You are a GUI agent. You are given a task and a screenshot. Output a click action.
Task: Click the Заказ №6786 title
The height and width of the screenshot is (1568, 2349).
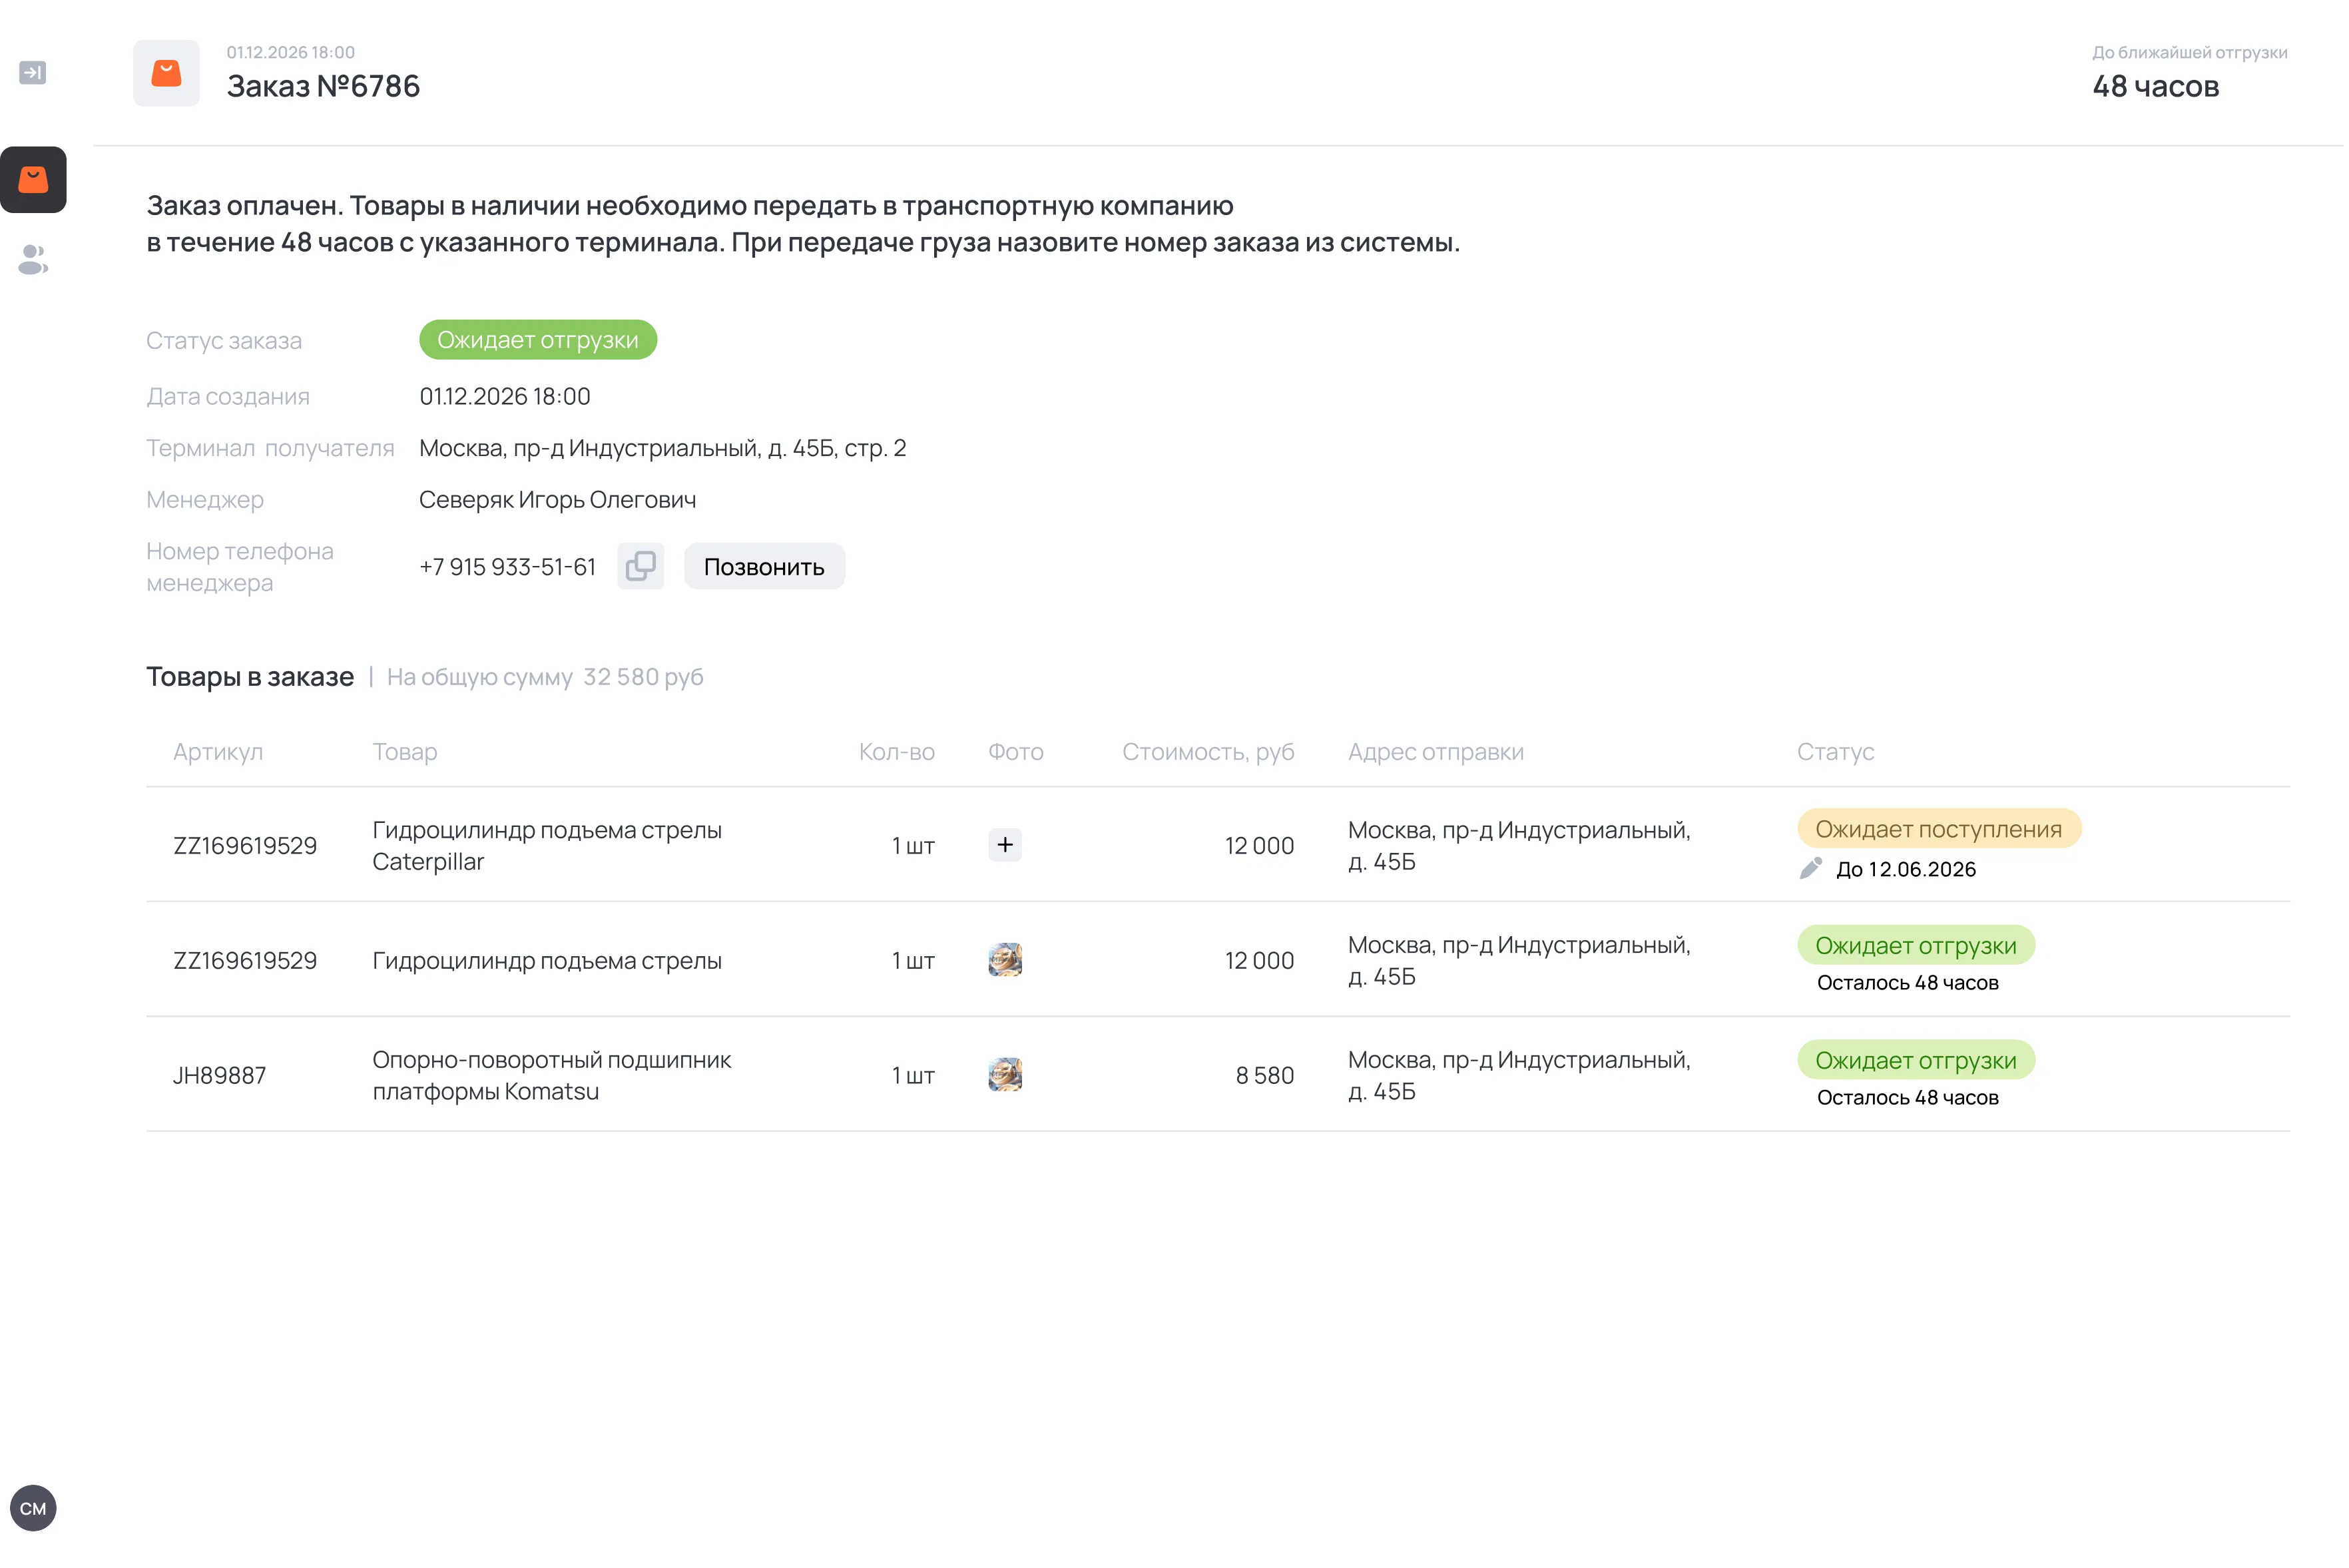click(324, 86)
